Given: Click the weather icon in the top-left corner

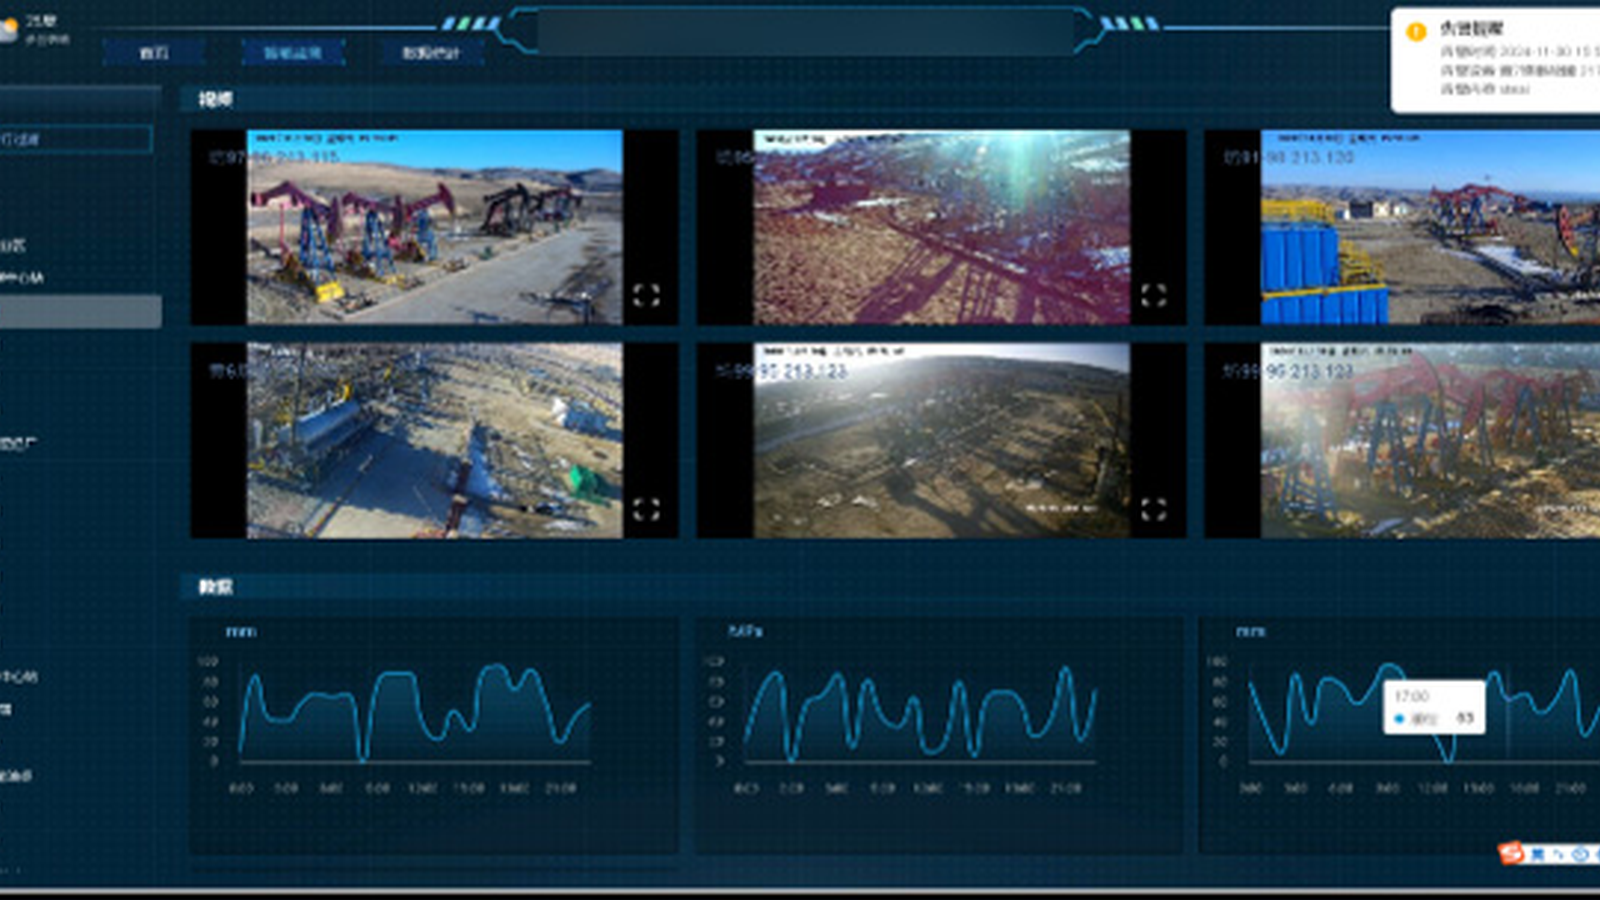Looking at the screenshot, I should click(8, 30).
